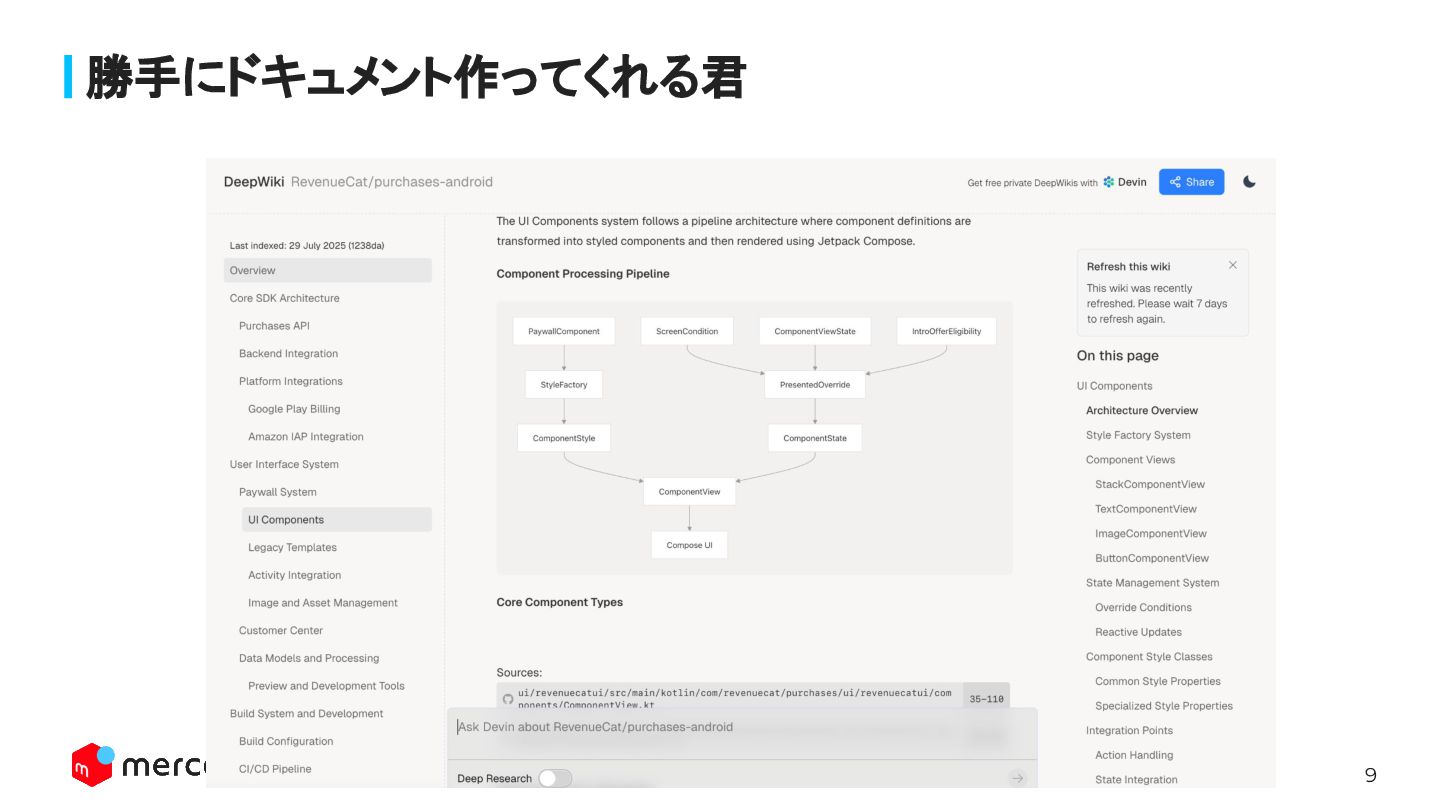Open Google Play Billing page
Viewport: 1440px width, 810px height.
point(294,409)
